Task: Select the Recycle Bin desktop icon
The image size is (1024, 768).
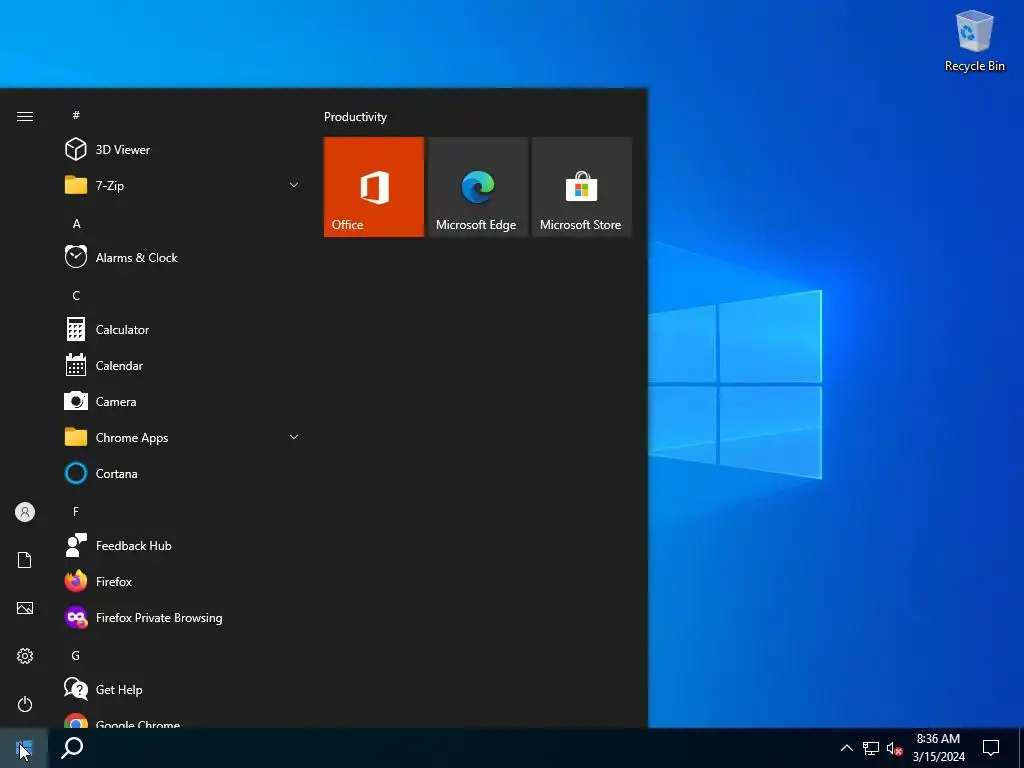Action: click(x=974, y=40)
